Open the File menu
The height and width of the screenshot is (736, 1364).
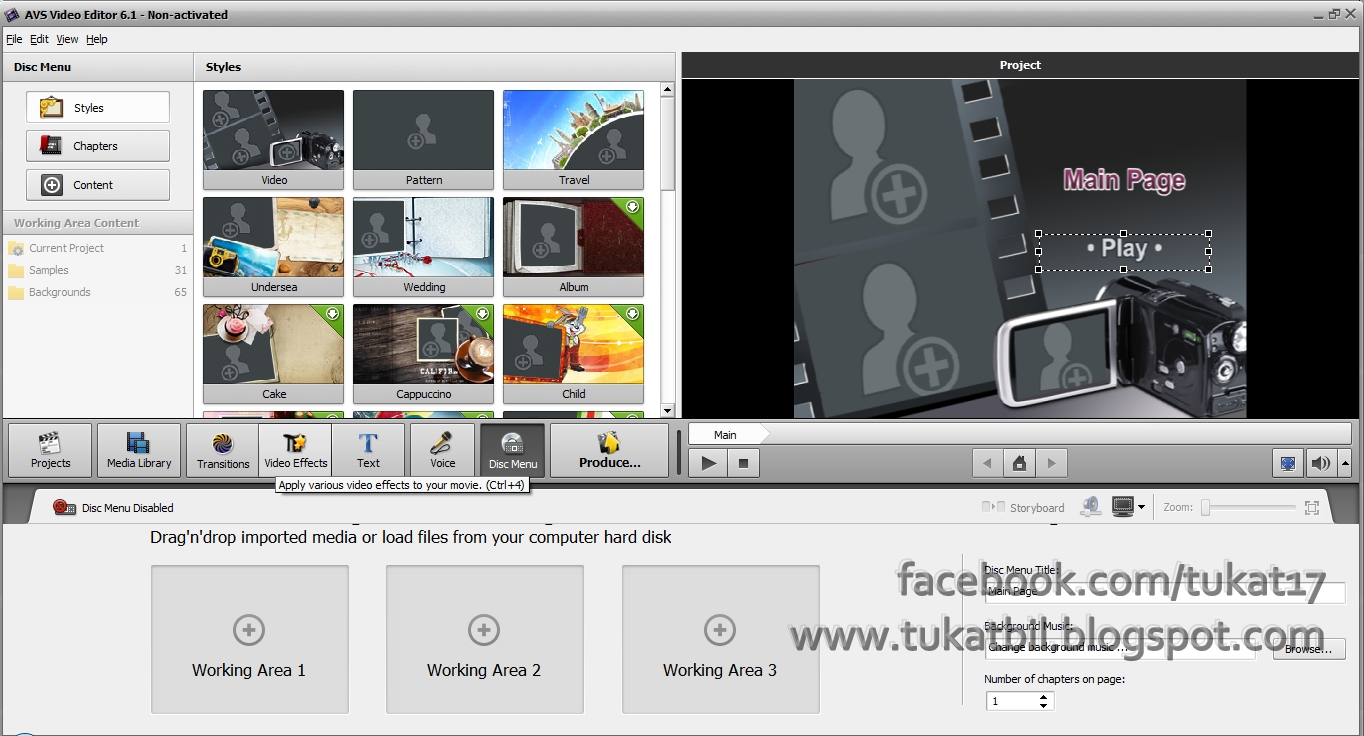coord(14,39)
